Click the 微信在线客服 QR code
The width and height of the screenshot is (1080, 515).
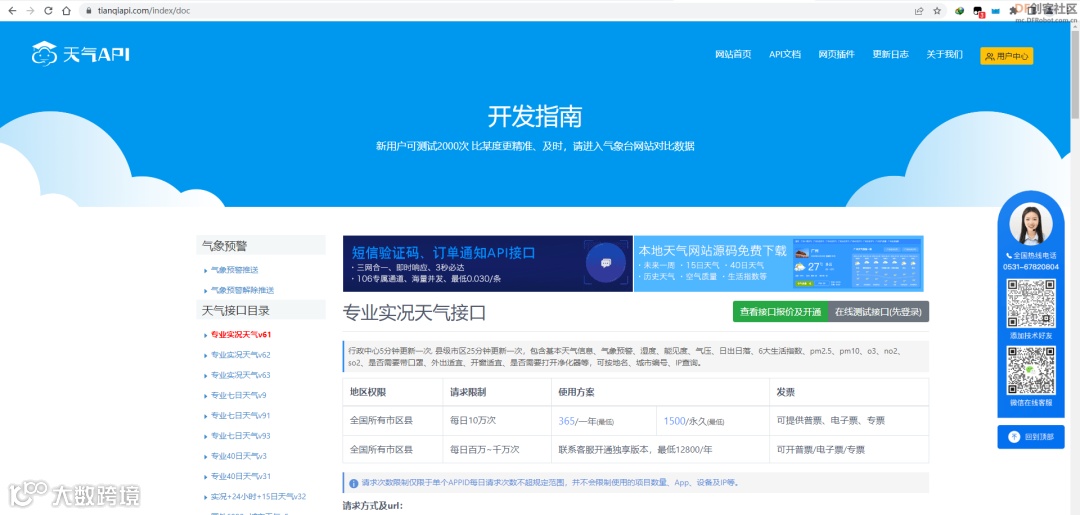(x=1031, y=370)
